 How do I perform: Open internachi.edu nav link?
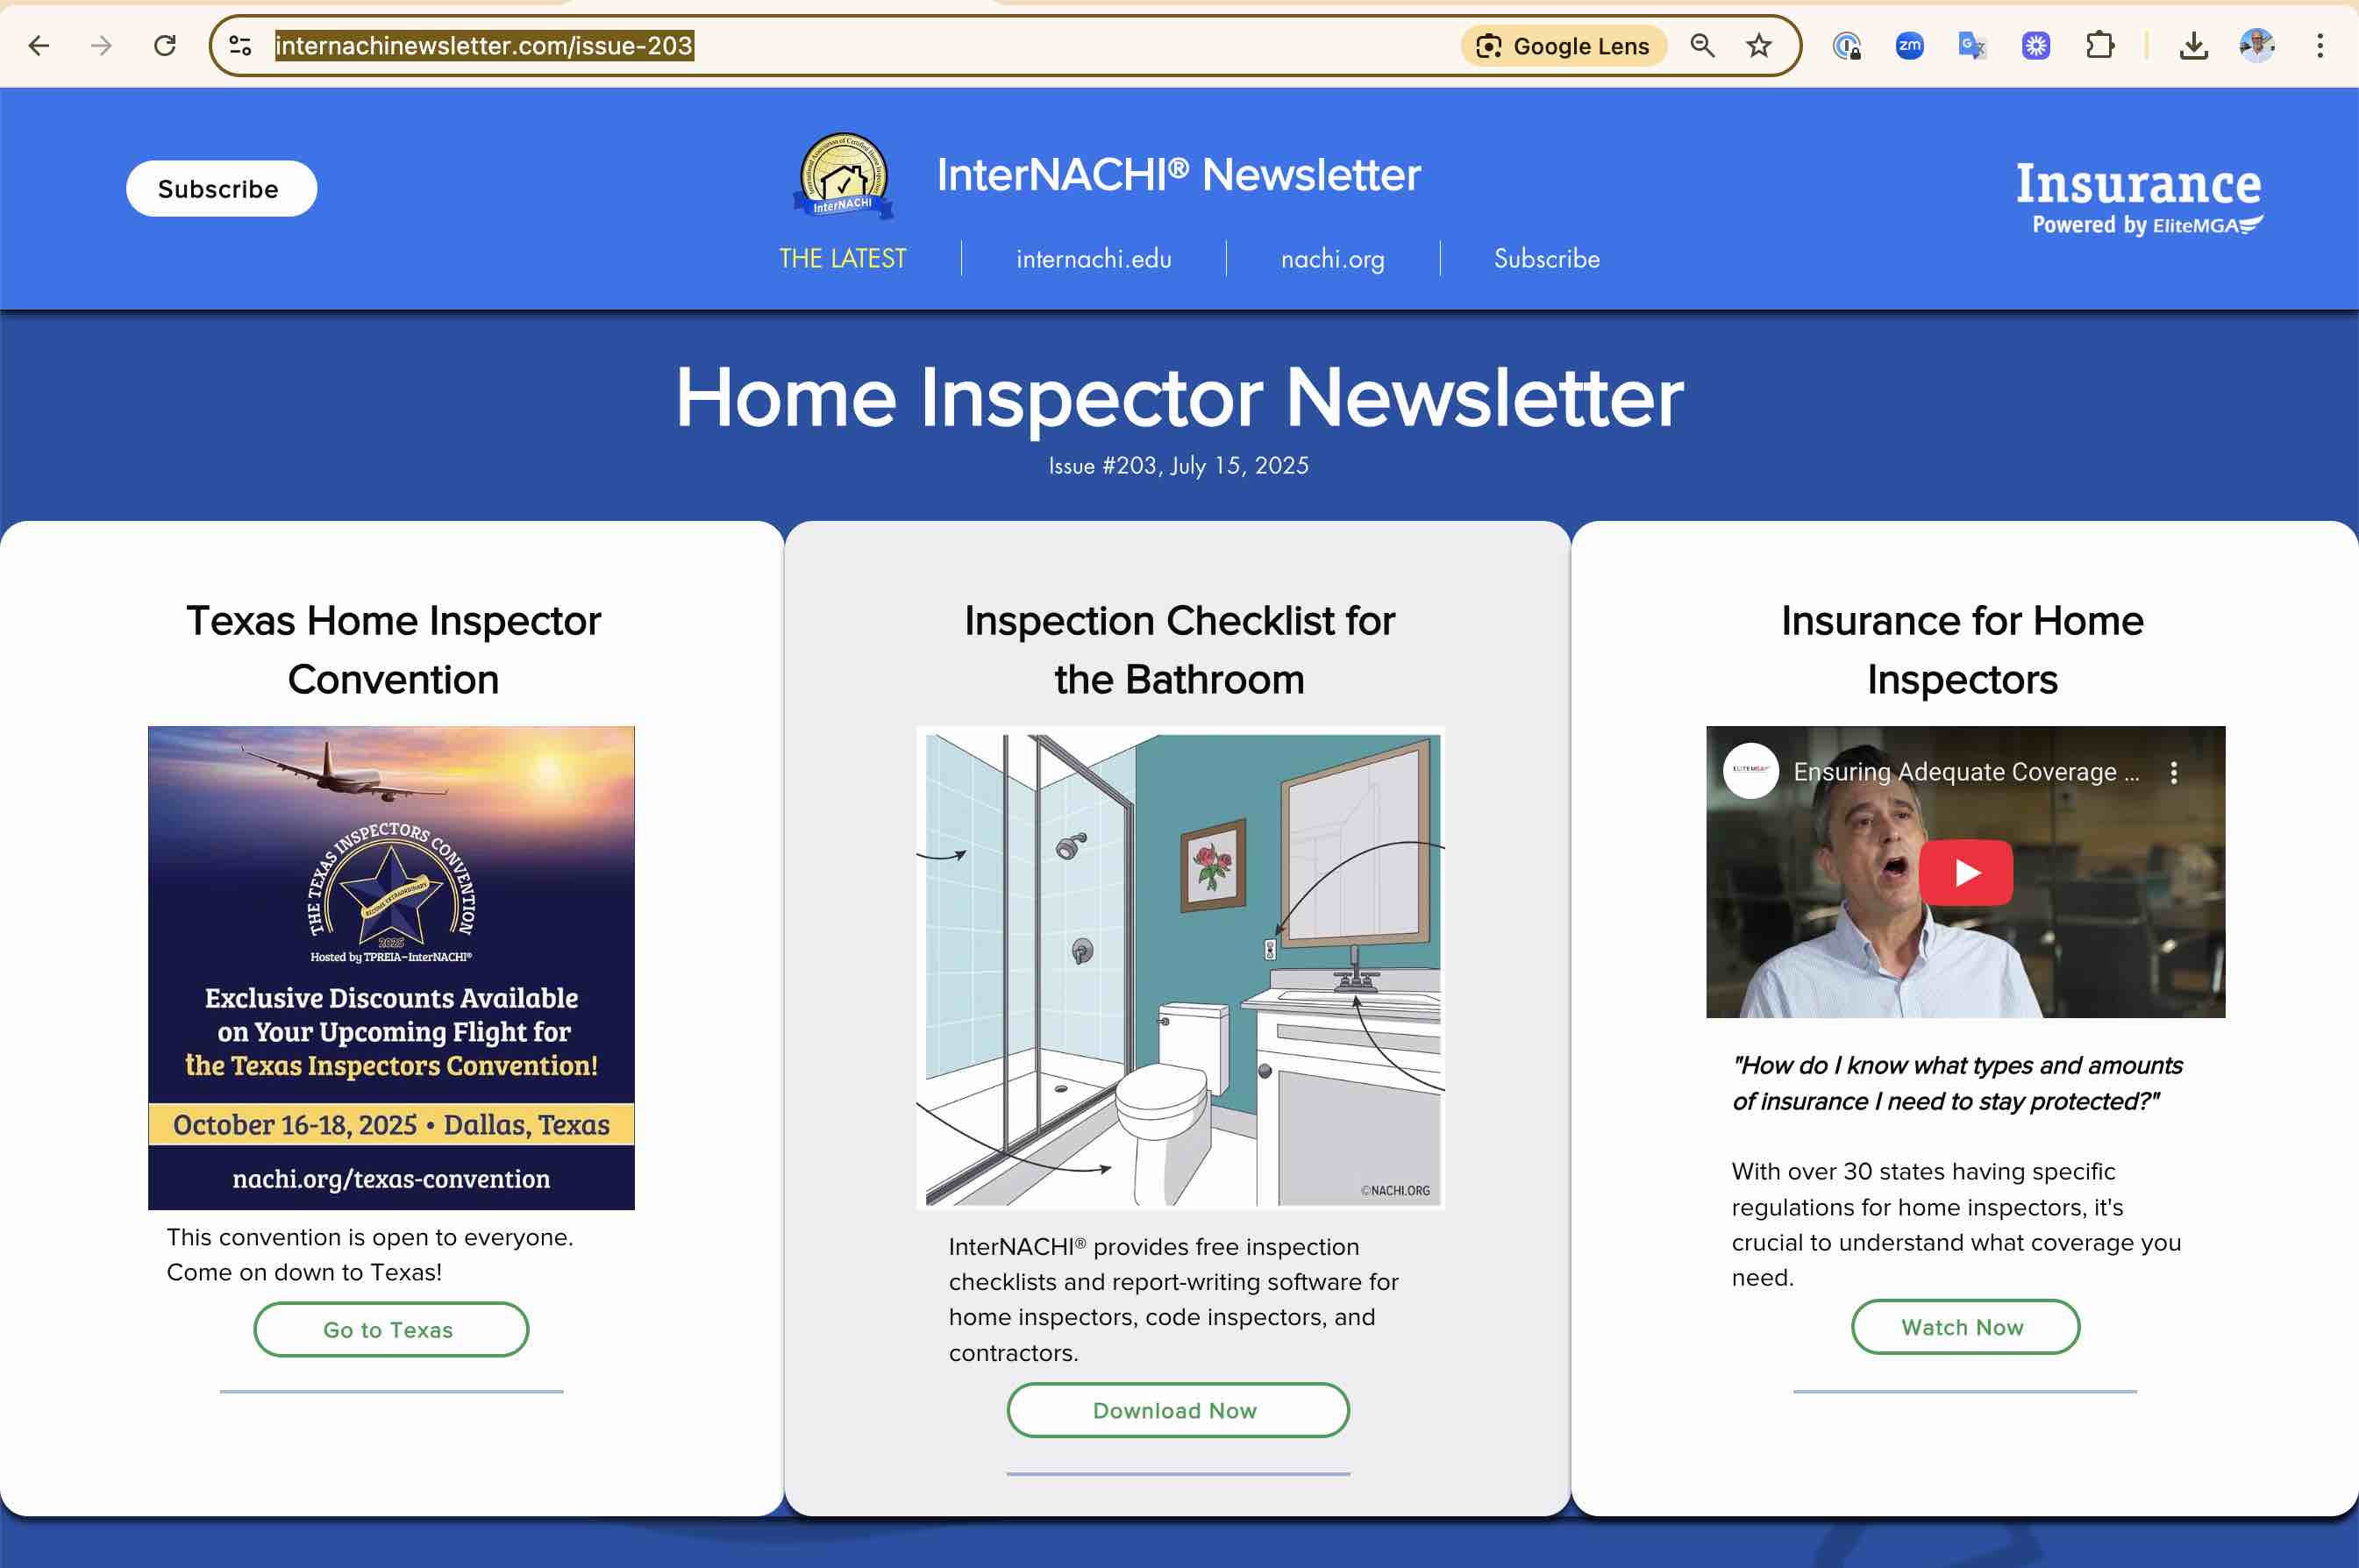click(x=1093, y=258)
